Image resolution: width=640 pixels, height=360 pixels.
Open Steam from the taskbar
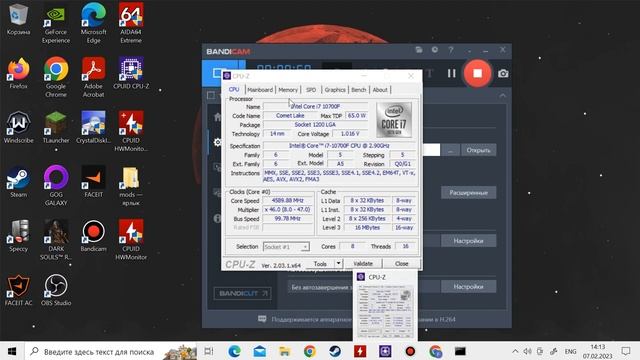tap(335, 351)
